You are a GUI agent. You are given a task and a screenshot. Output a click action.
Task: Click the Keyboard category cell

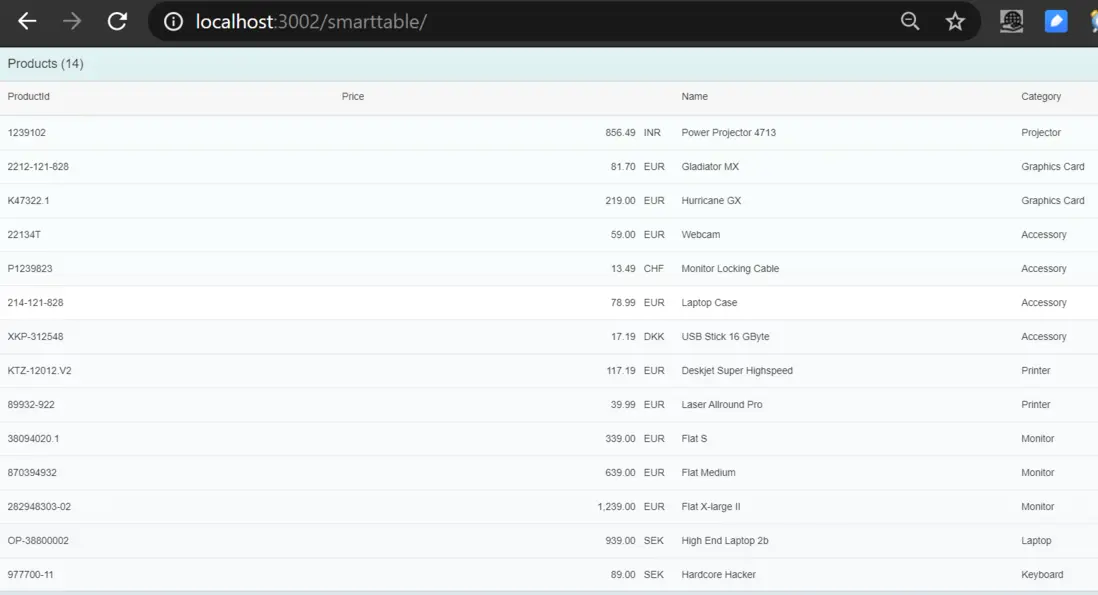1041,575
